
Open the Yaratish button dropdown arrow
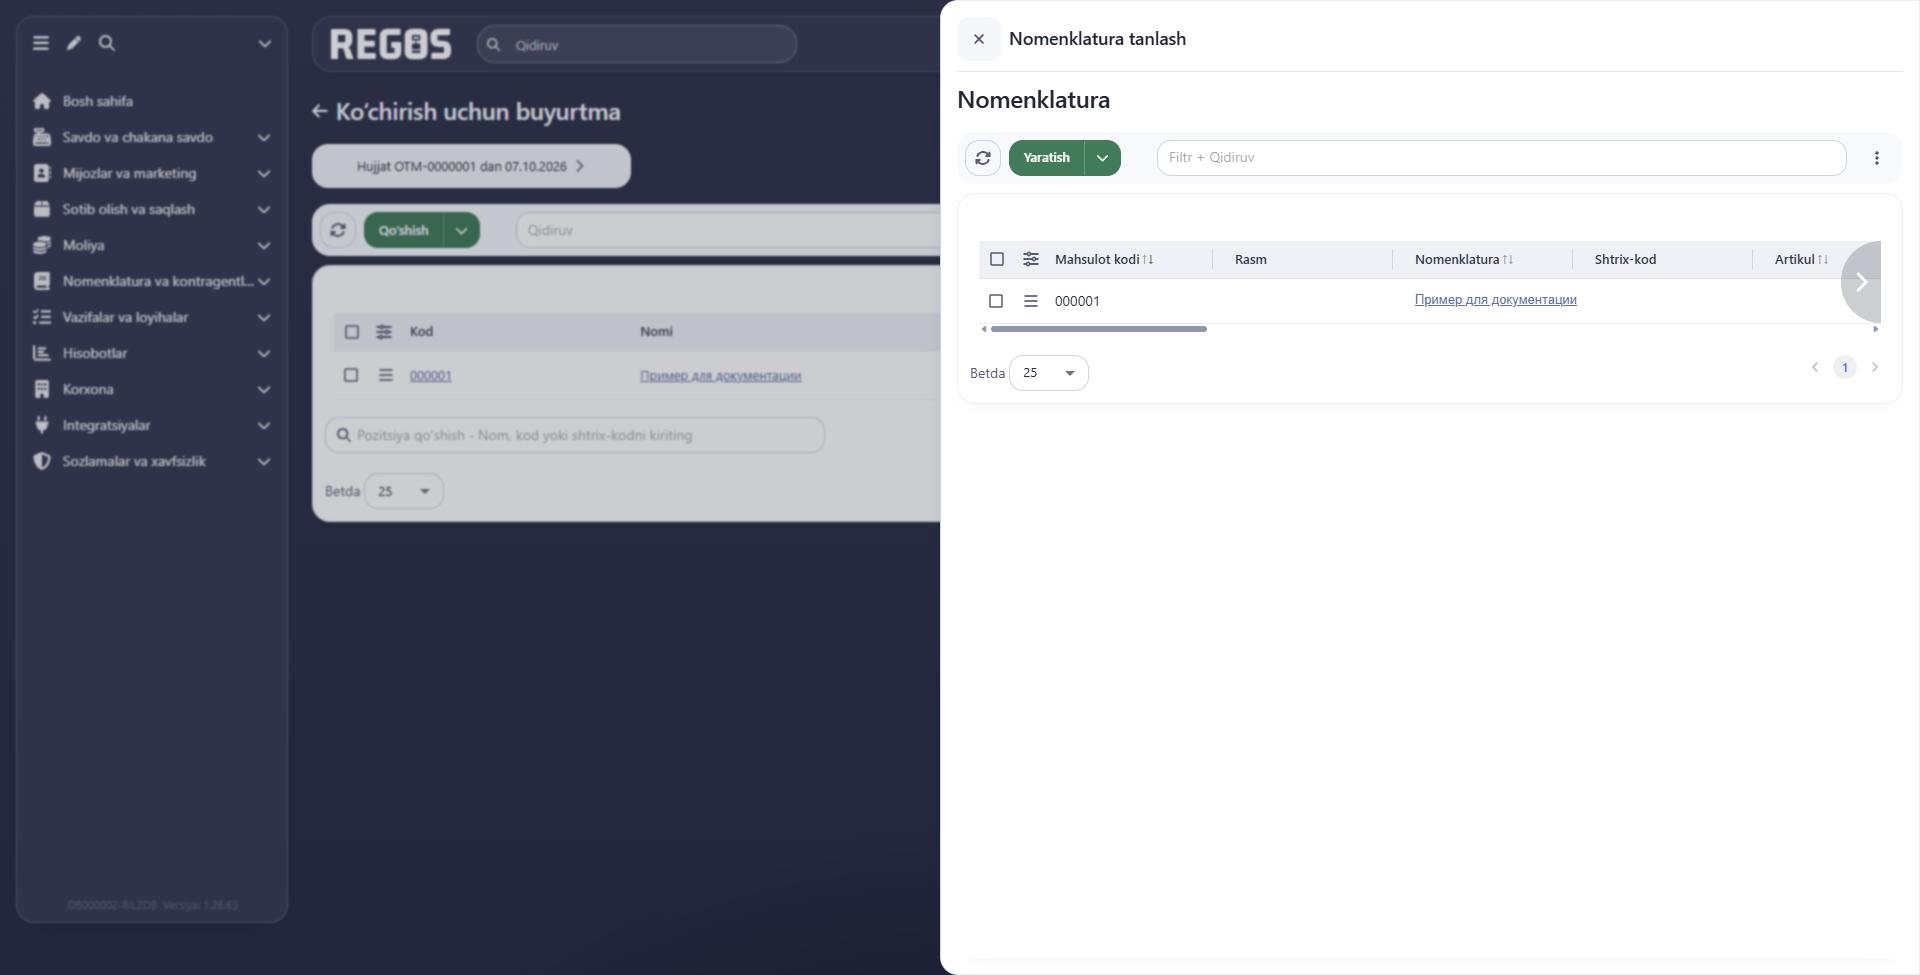[x=1102, y=158]
